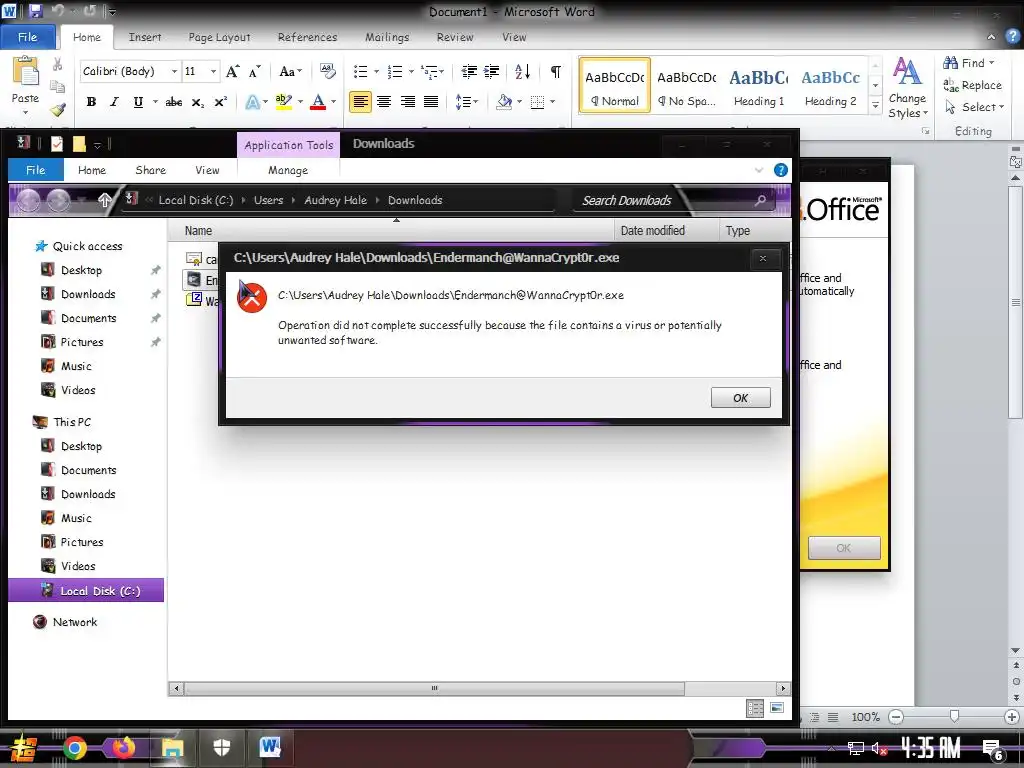Apply the No Spacing style
1024x768 pixels.
click(686, 85)
